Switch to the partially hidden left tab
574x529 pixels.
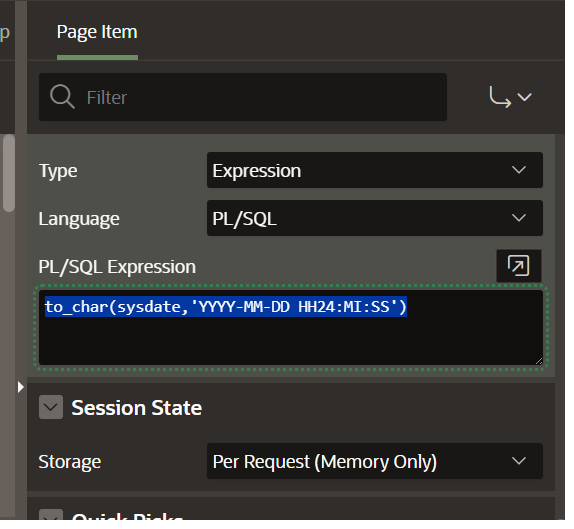click(x=5, y=33)
